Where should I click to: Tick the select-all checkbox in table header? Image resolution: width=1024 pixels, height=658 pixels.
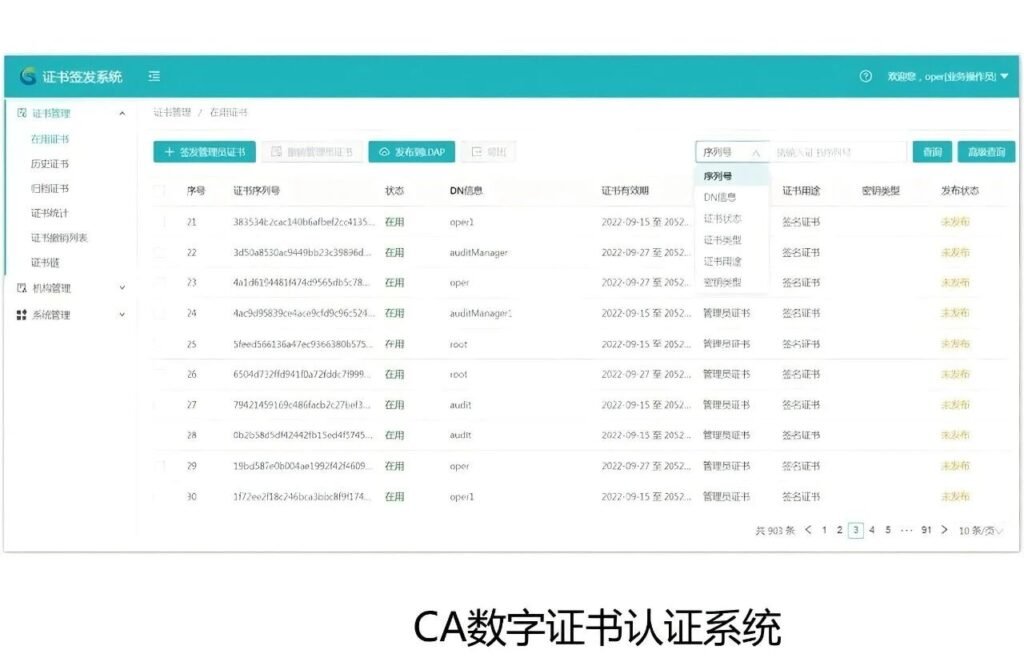pos(159,191)
